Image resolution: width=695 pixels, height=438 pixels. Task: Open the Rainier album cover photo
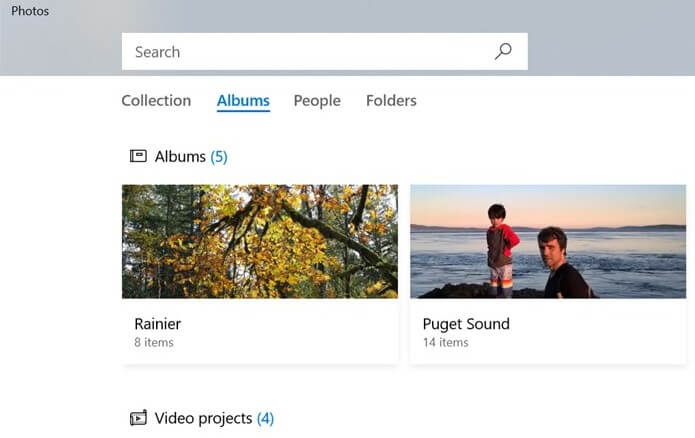pyautogui.click(x=260, y=241)
